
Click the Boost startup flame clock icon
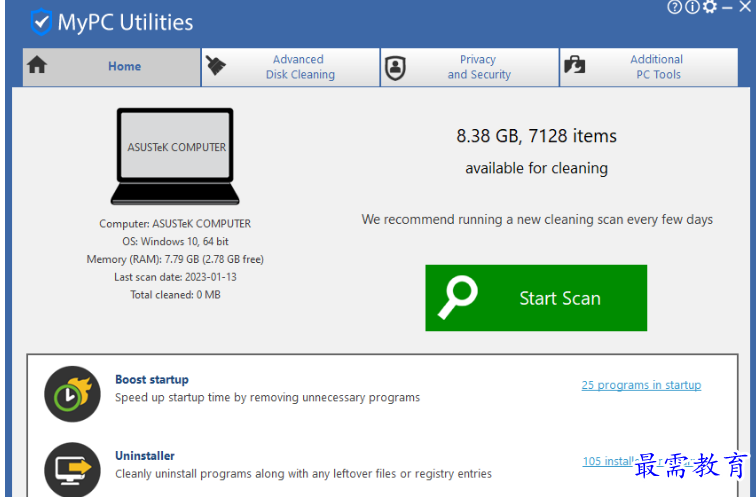click(x=72, y=394)
